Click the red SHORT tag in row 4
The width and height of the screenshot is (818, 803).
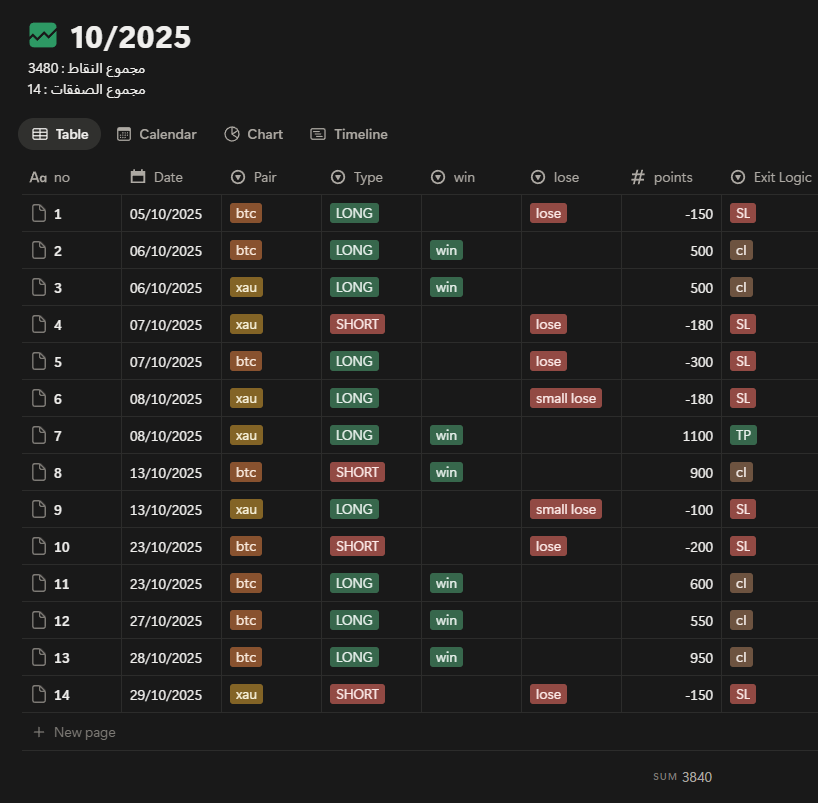[x=357, y=324]
